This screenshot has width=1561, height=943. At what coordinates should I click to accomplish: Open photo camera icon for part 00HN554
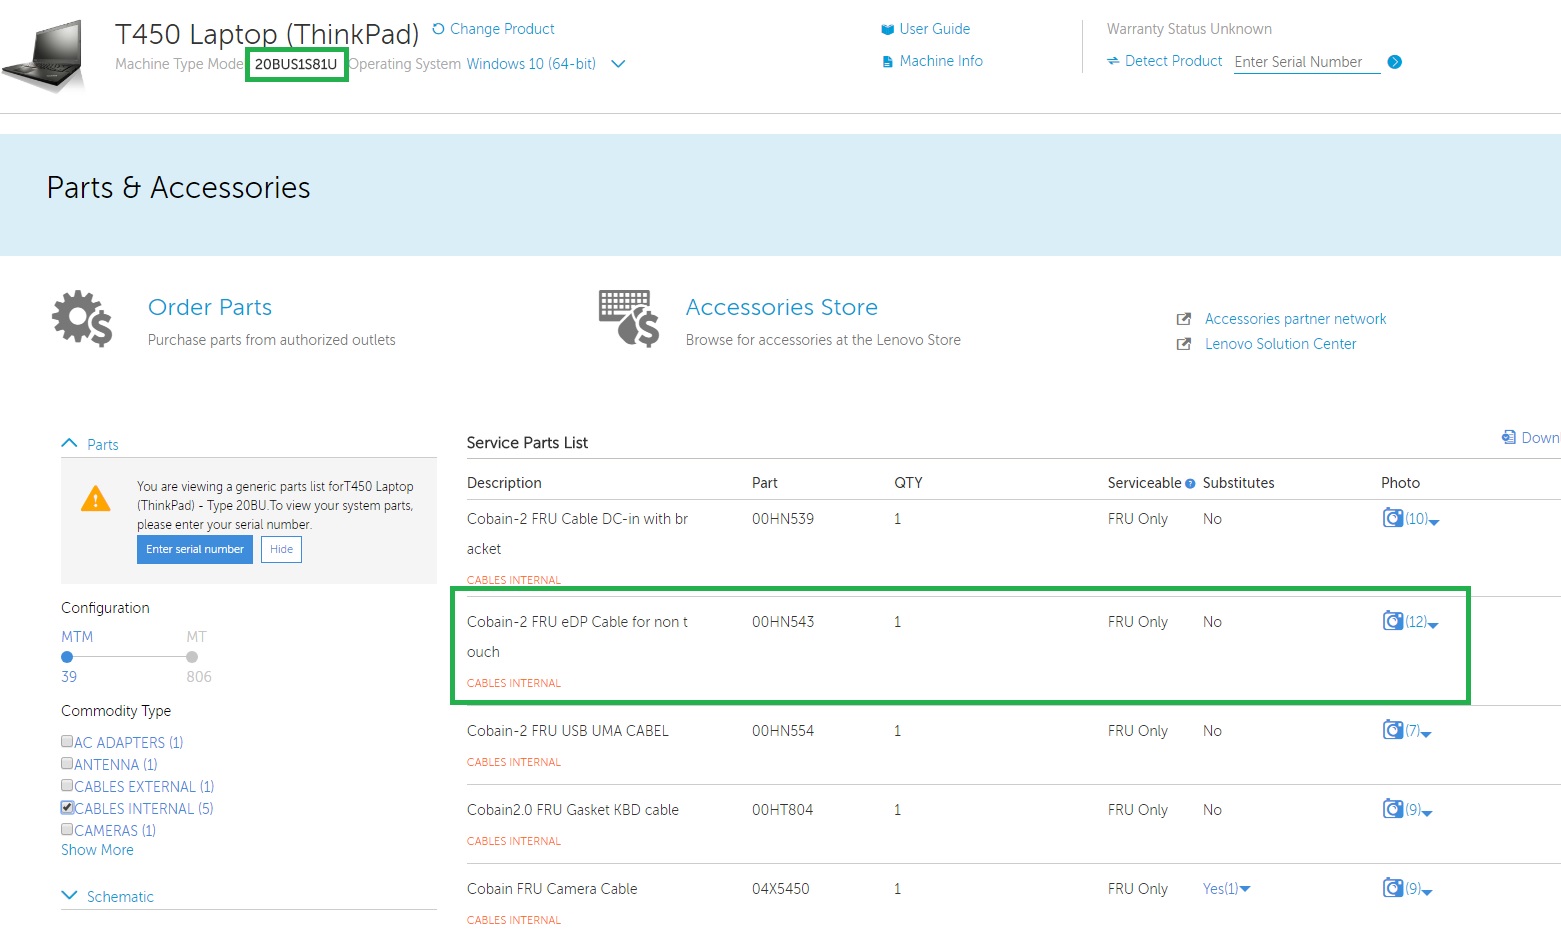[1393, 730]
